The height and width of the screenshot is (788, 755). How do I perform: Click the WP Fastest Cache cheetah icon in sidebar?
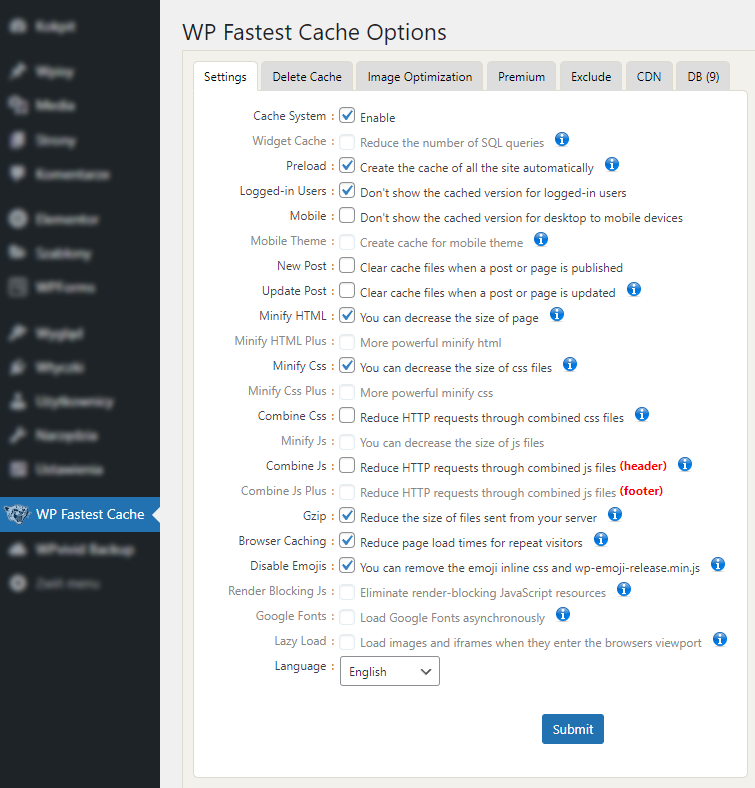(17, 514)
